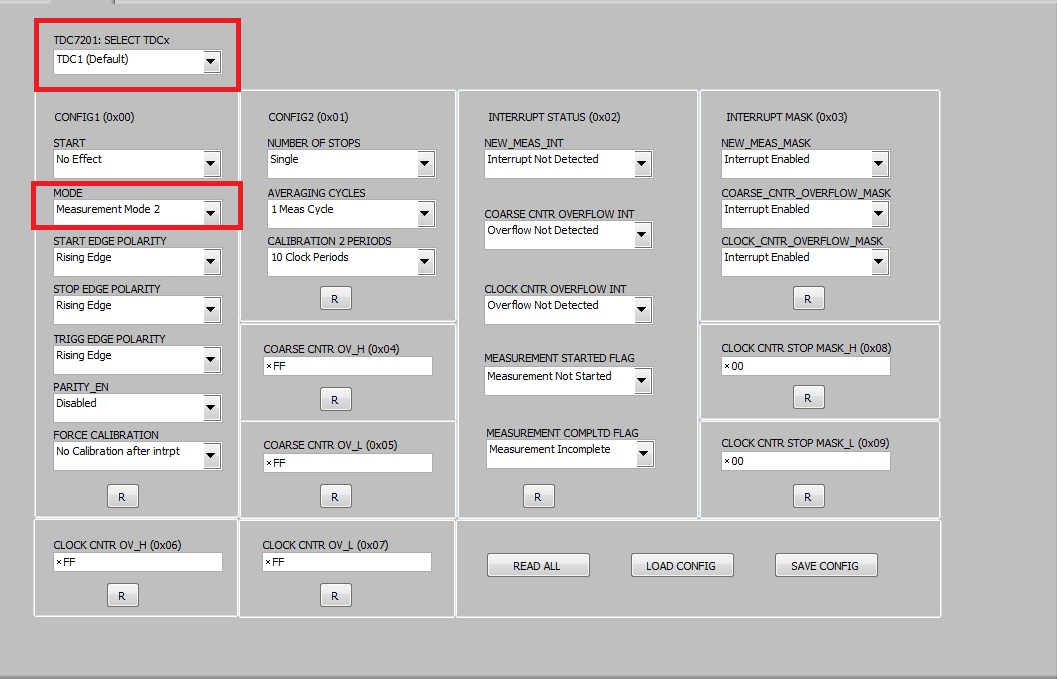
Task: Expand the MODE dropdown showing Measurement Mode 2
Action: coord(210,212)
